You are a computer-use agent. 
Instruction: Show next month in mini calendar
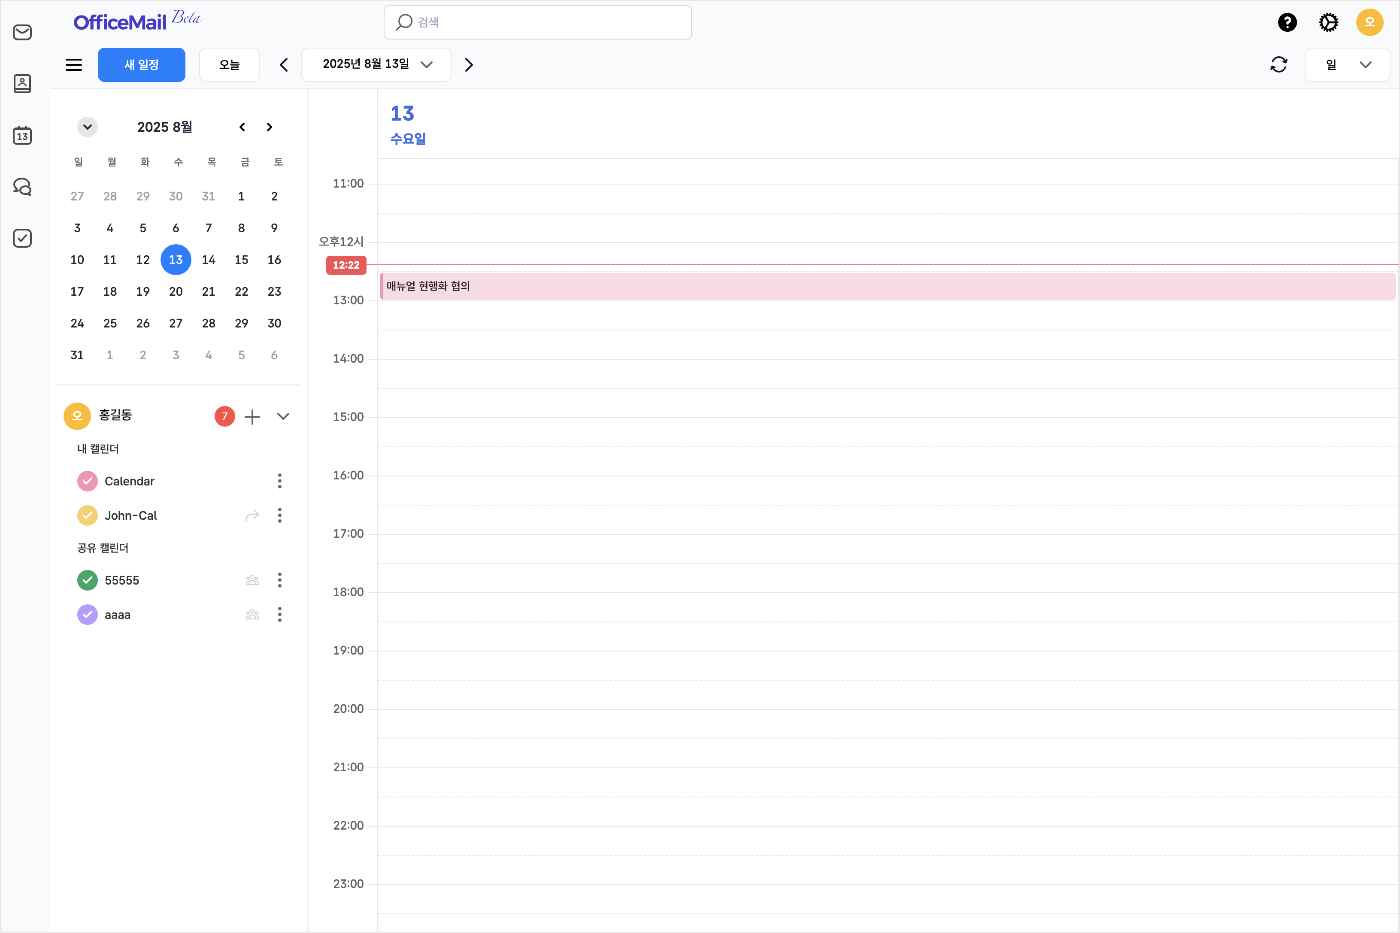point(269,127)
